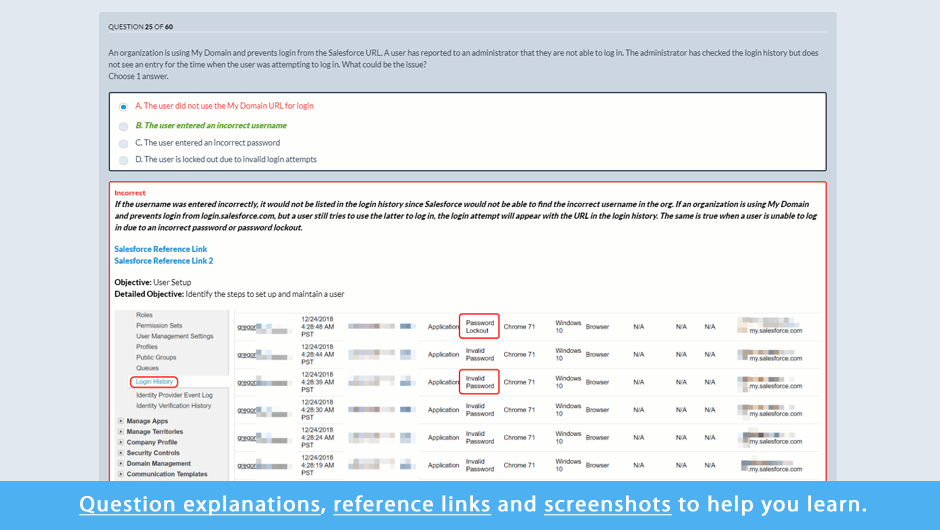Open Identity Provider Event Log

click(x=174, y=395)
